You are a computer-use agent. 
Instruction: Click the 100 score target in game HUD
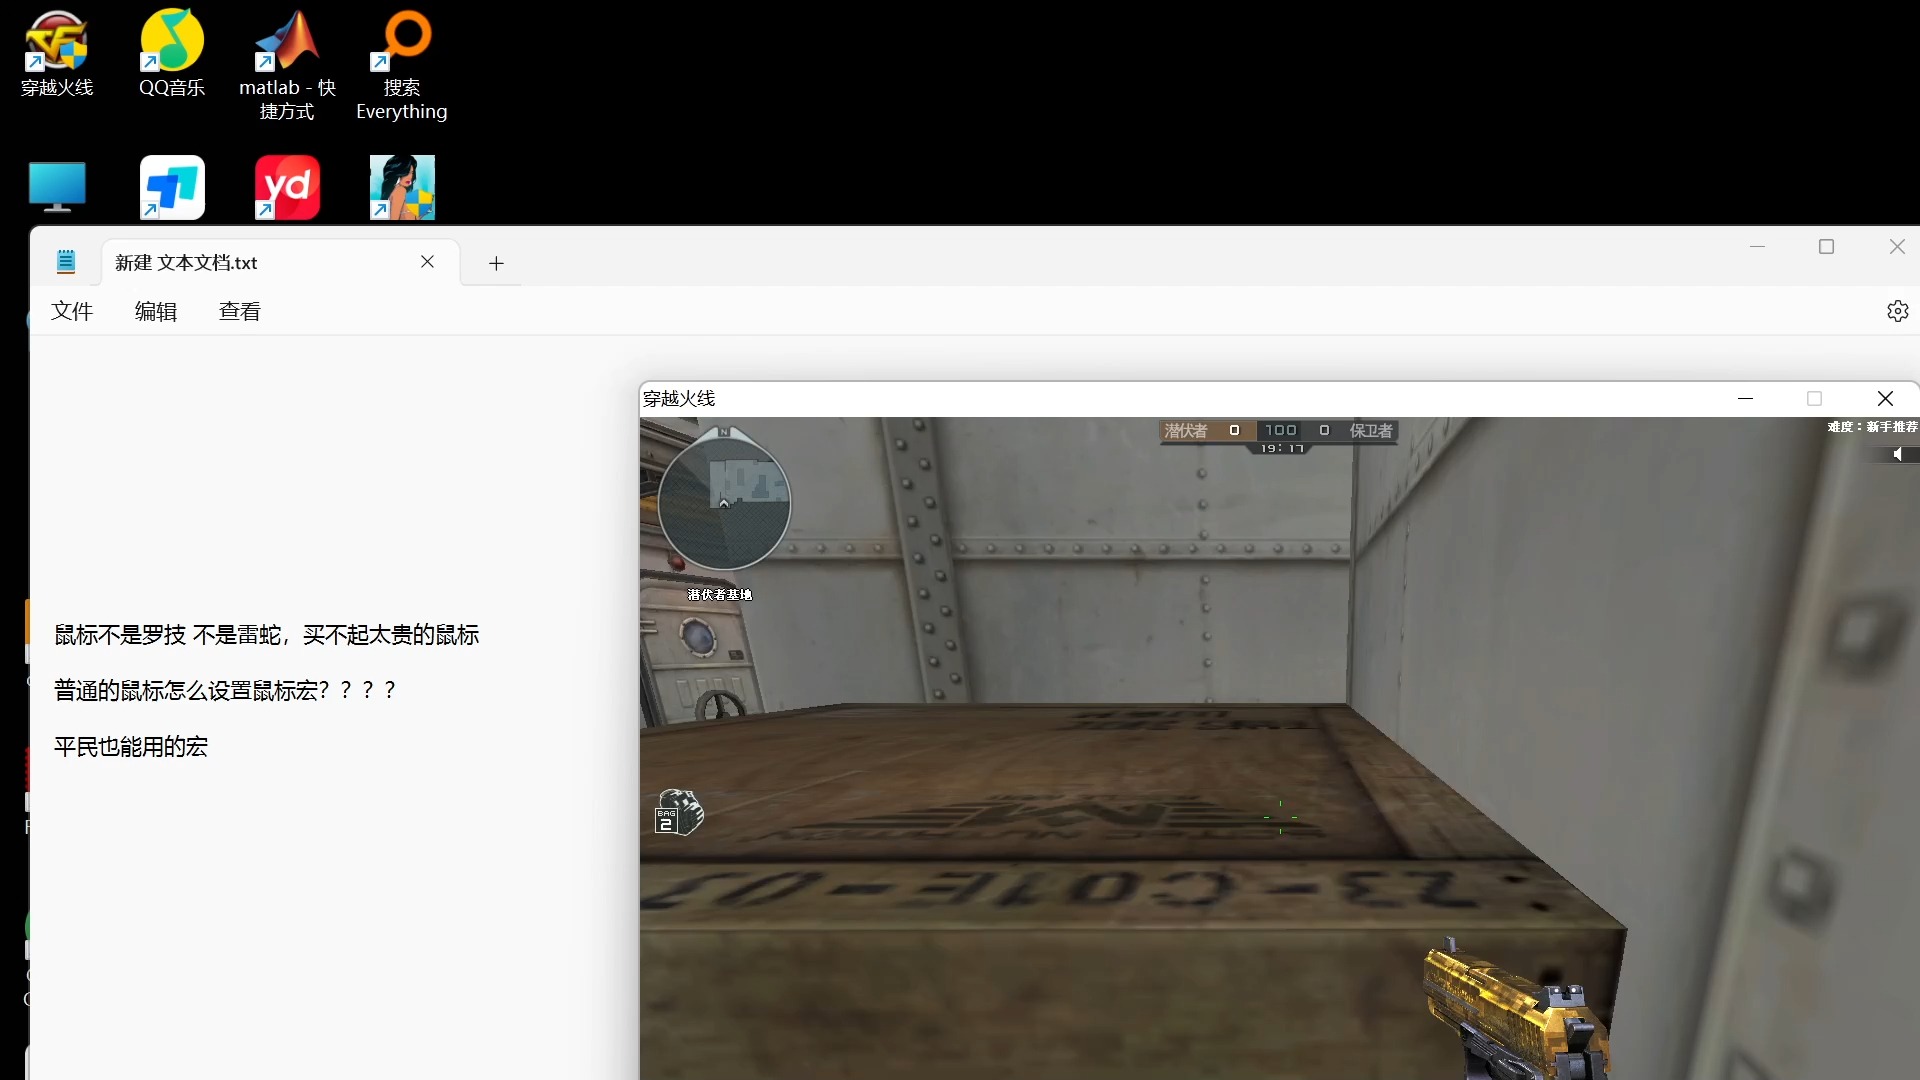(1281, 430)
